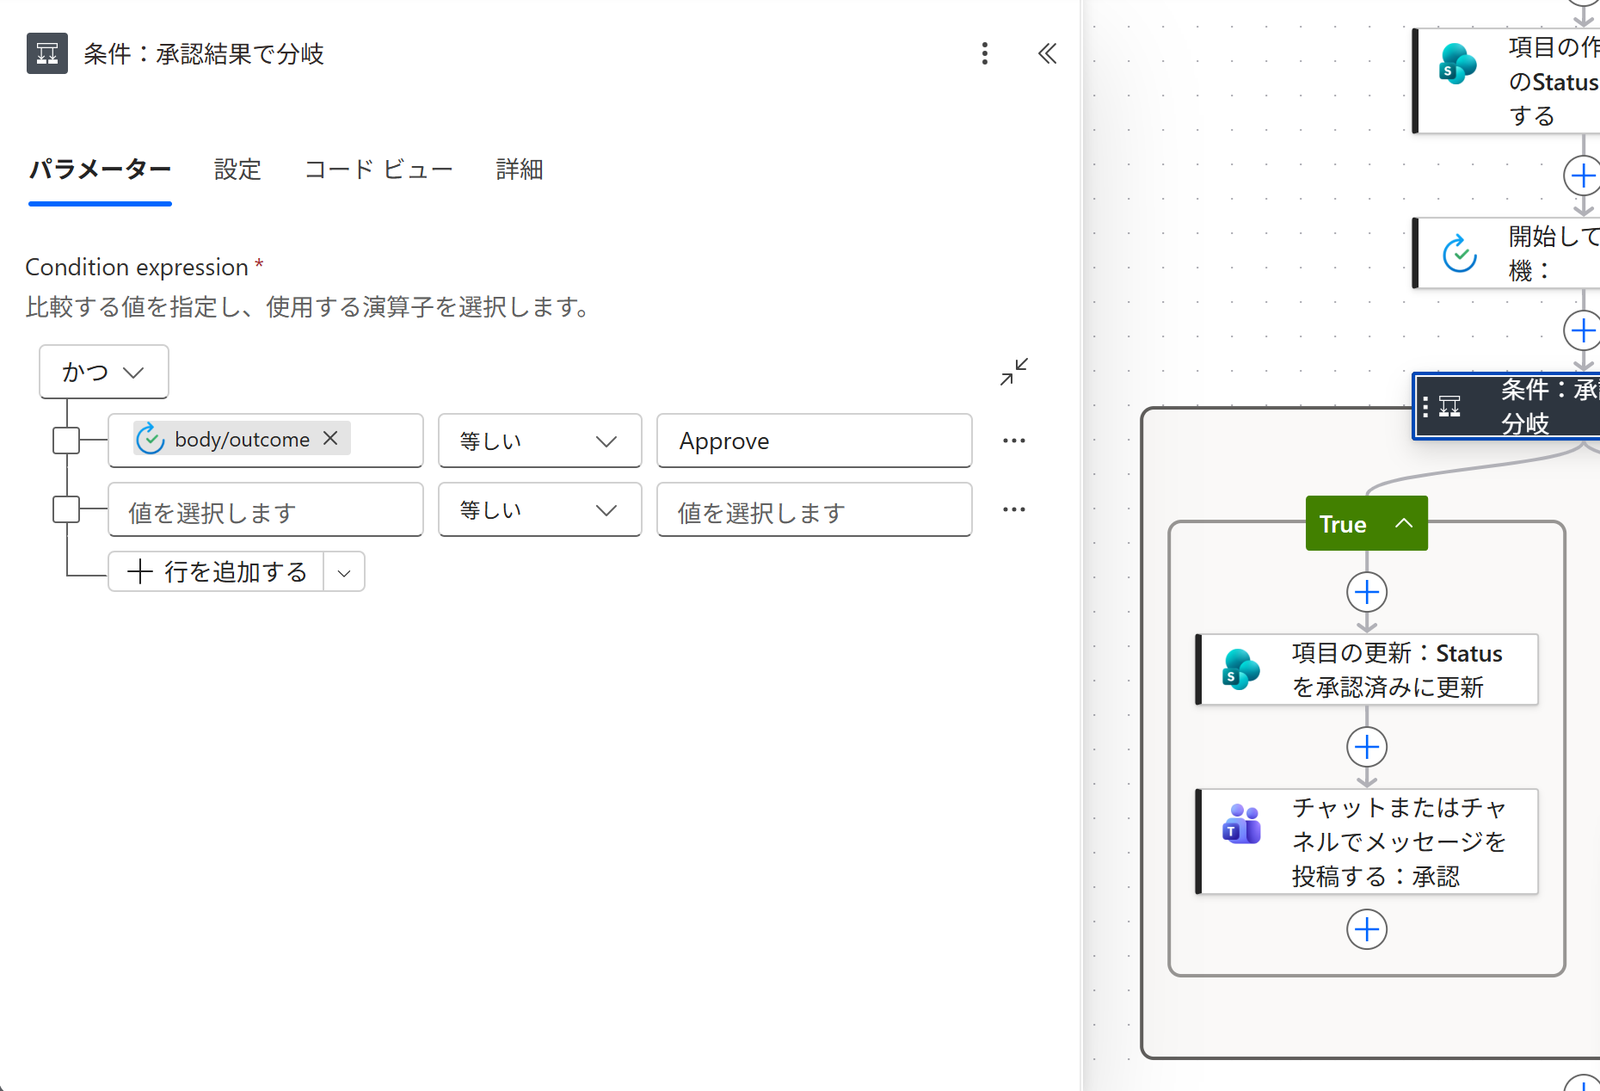Image resolution: width=1600 pixels, height=1091 pixels.
Task: Add a step below the Teams post message action
Action: pos(1367,929)
